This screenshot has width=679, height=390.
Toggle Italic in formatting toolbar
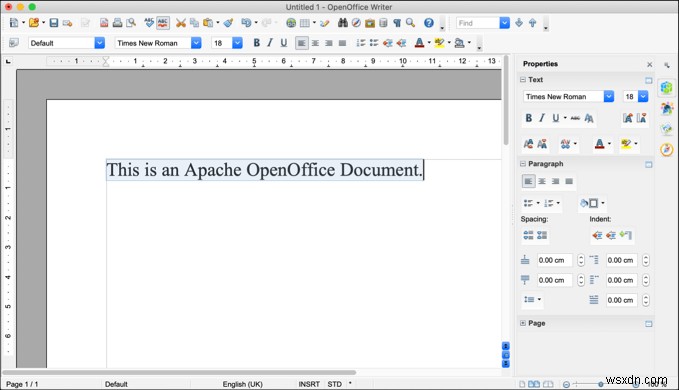coord(270,42)
